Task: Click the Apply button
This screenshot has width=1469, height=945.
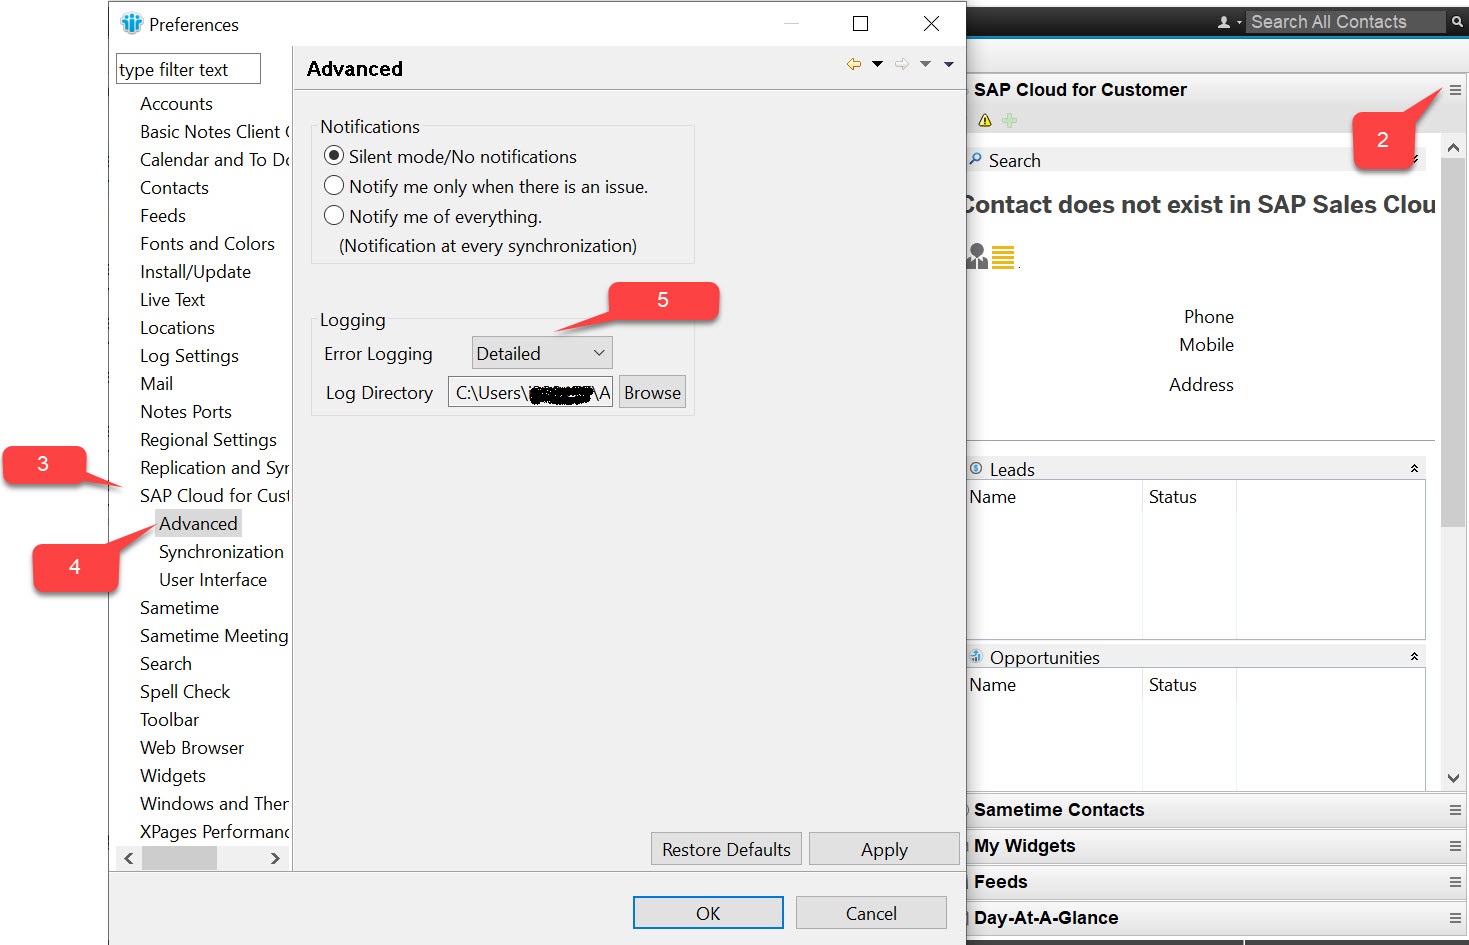Action: pyautogui.click(x=884, y=849)
